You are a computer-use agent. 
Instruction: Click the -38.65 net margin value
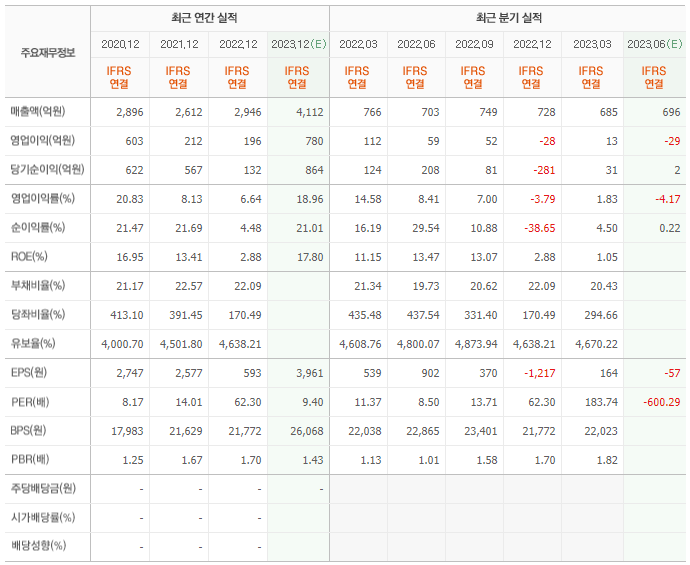pos(540,228)
